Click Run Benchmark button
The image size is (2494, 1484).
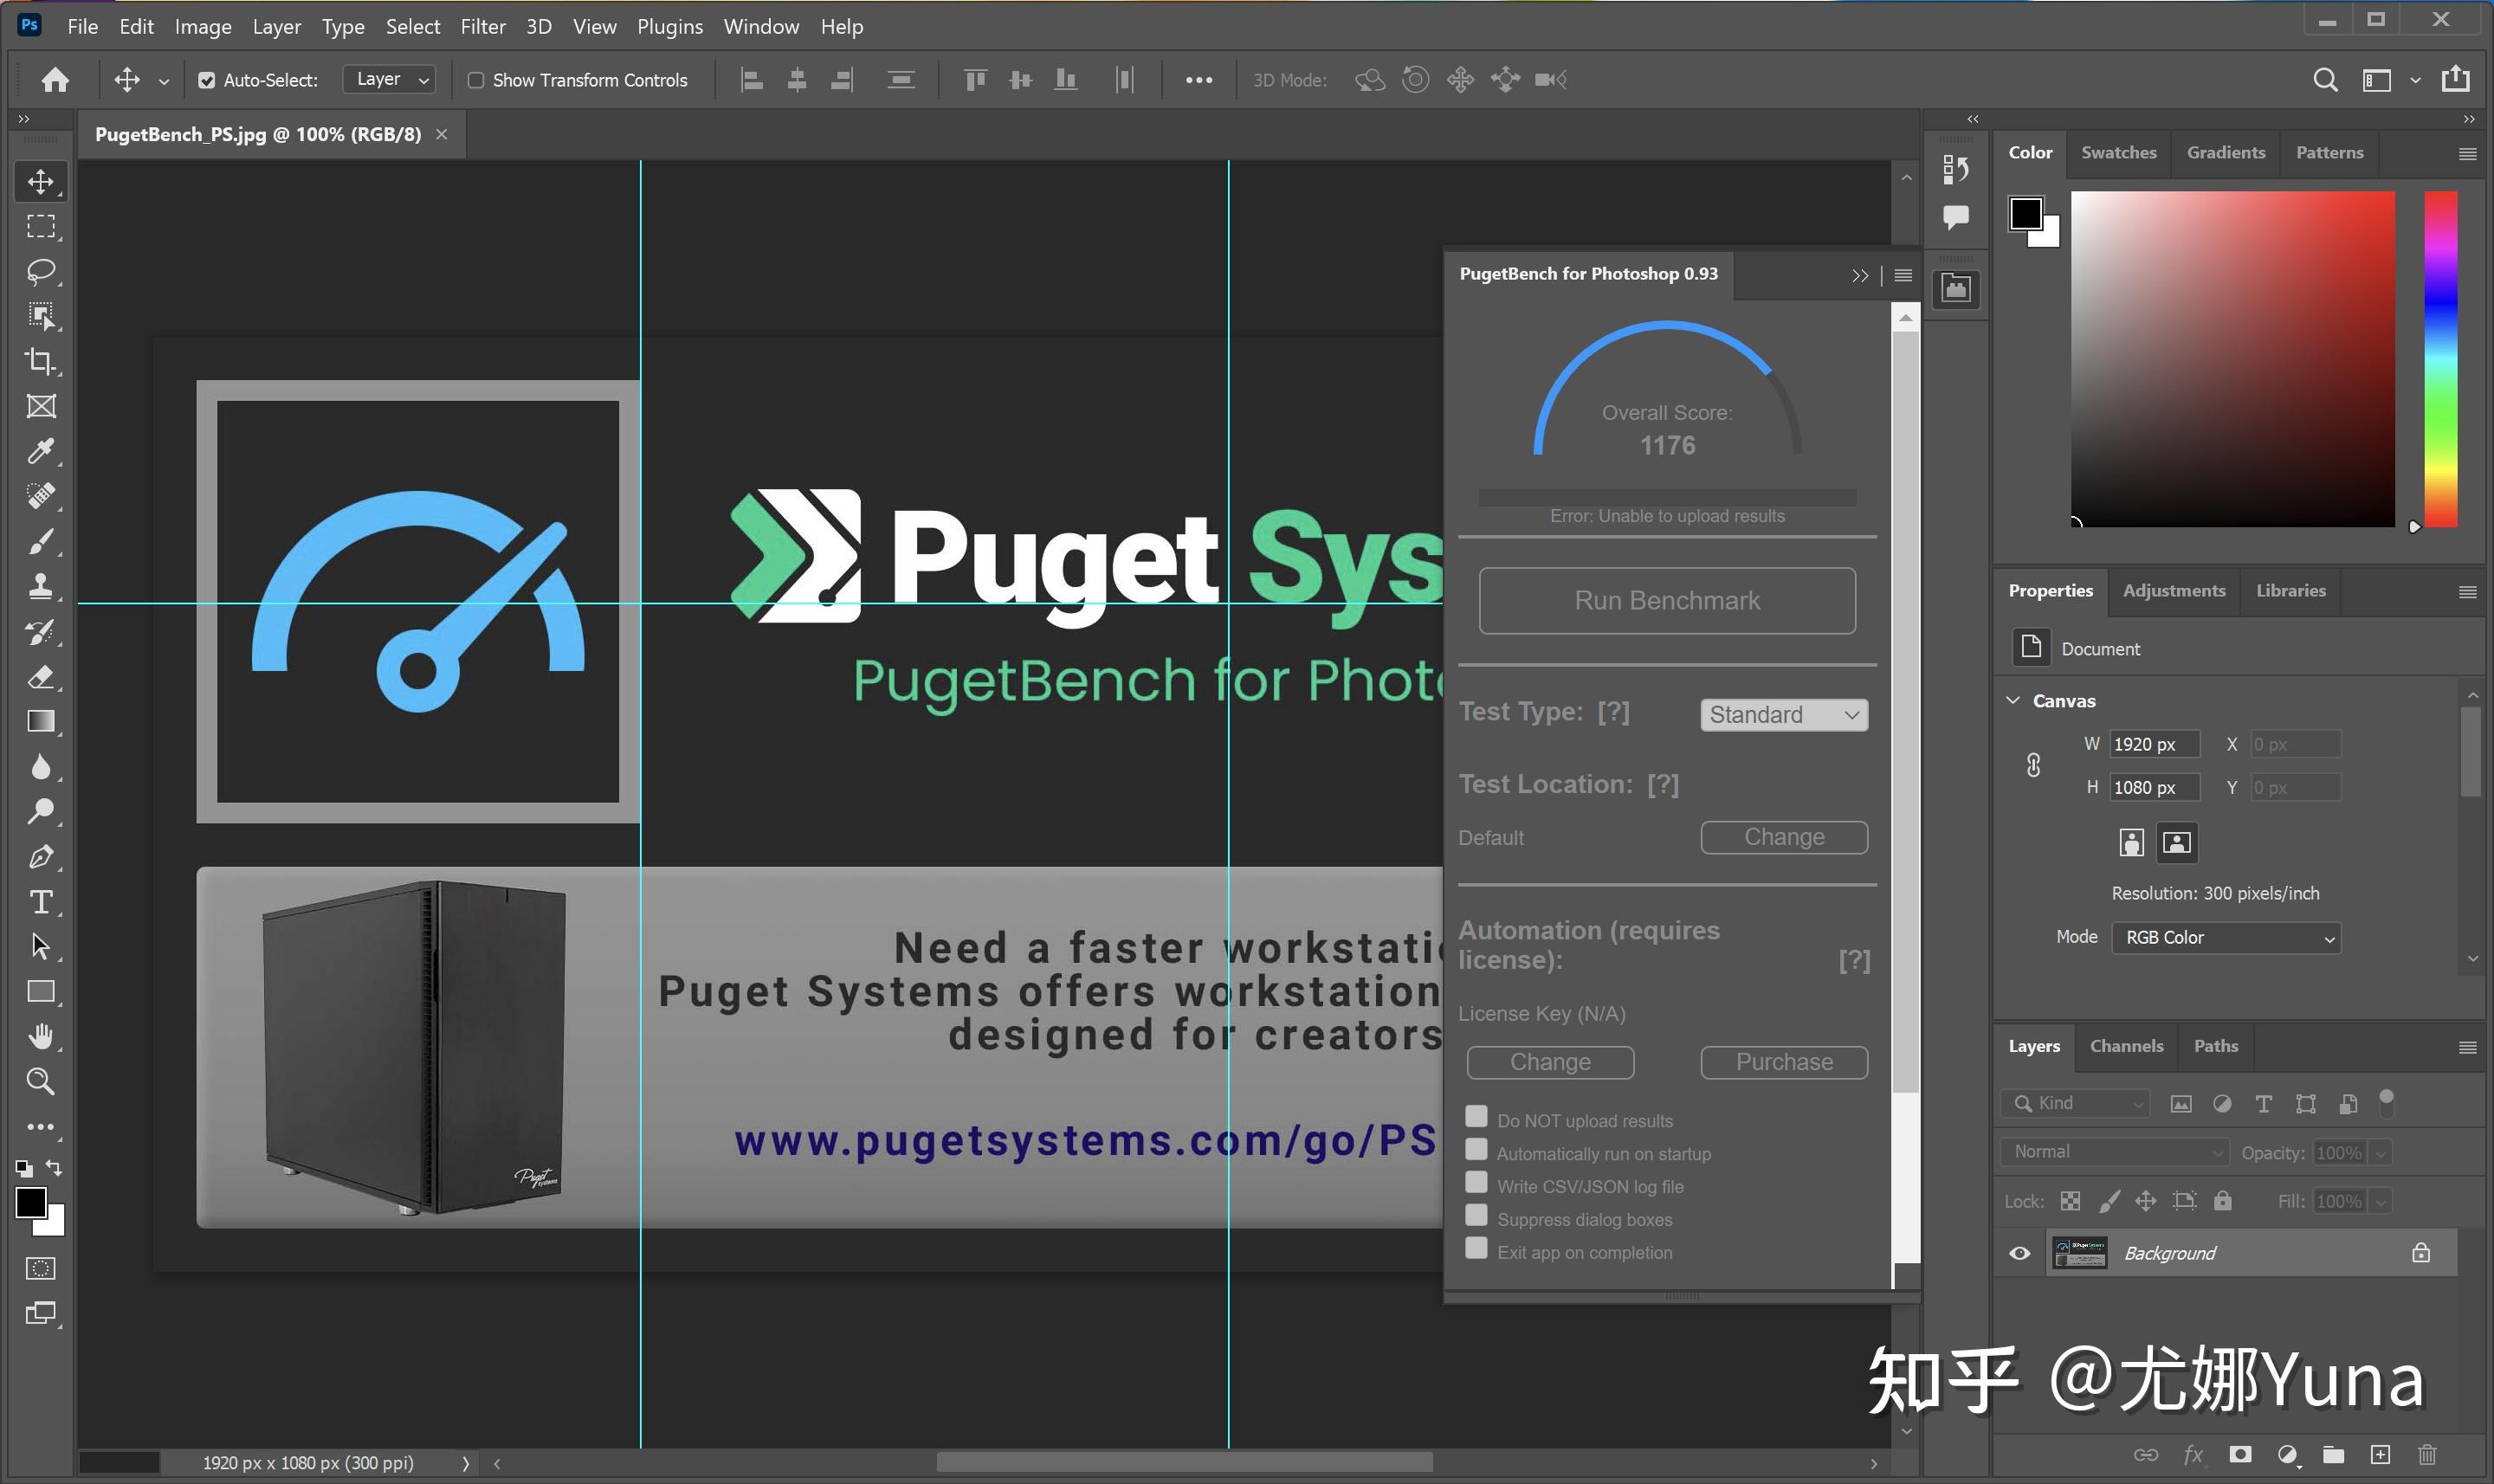(1667, 599)
